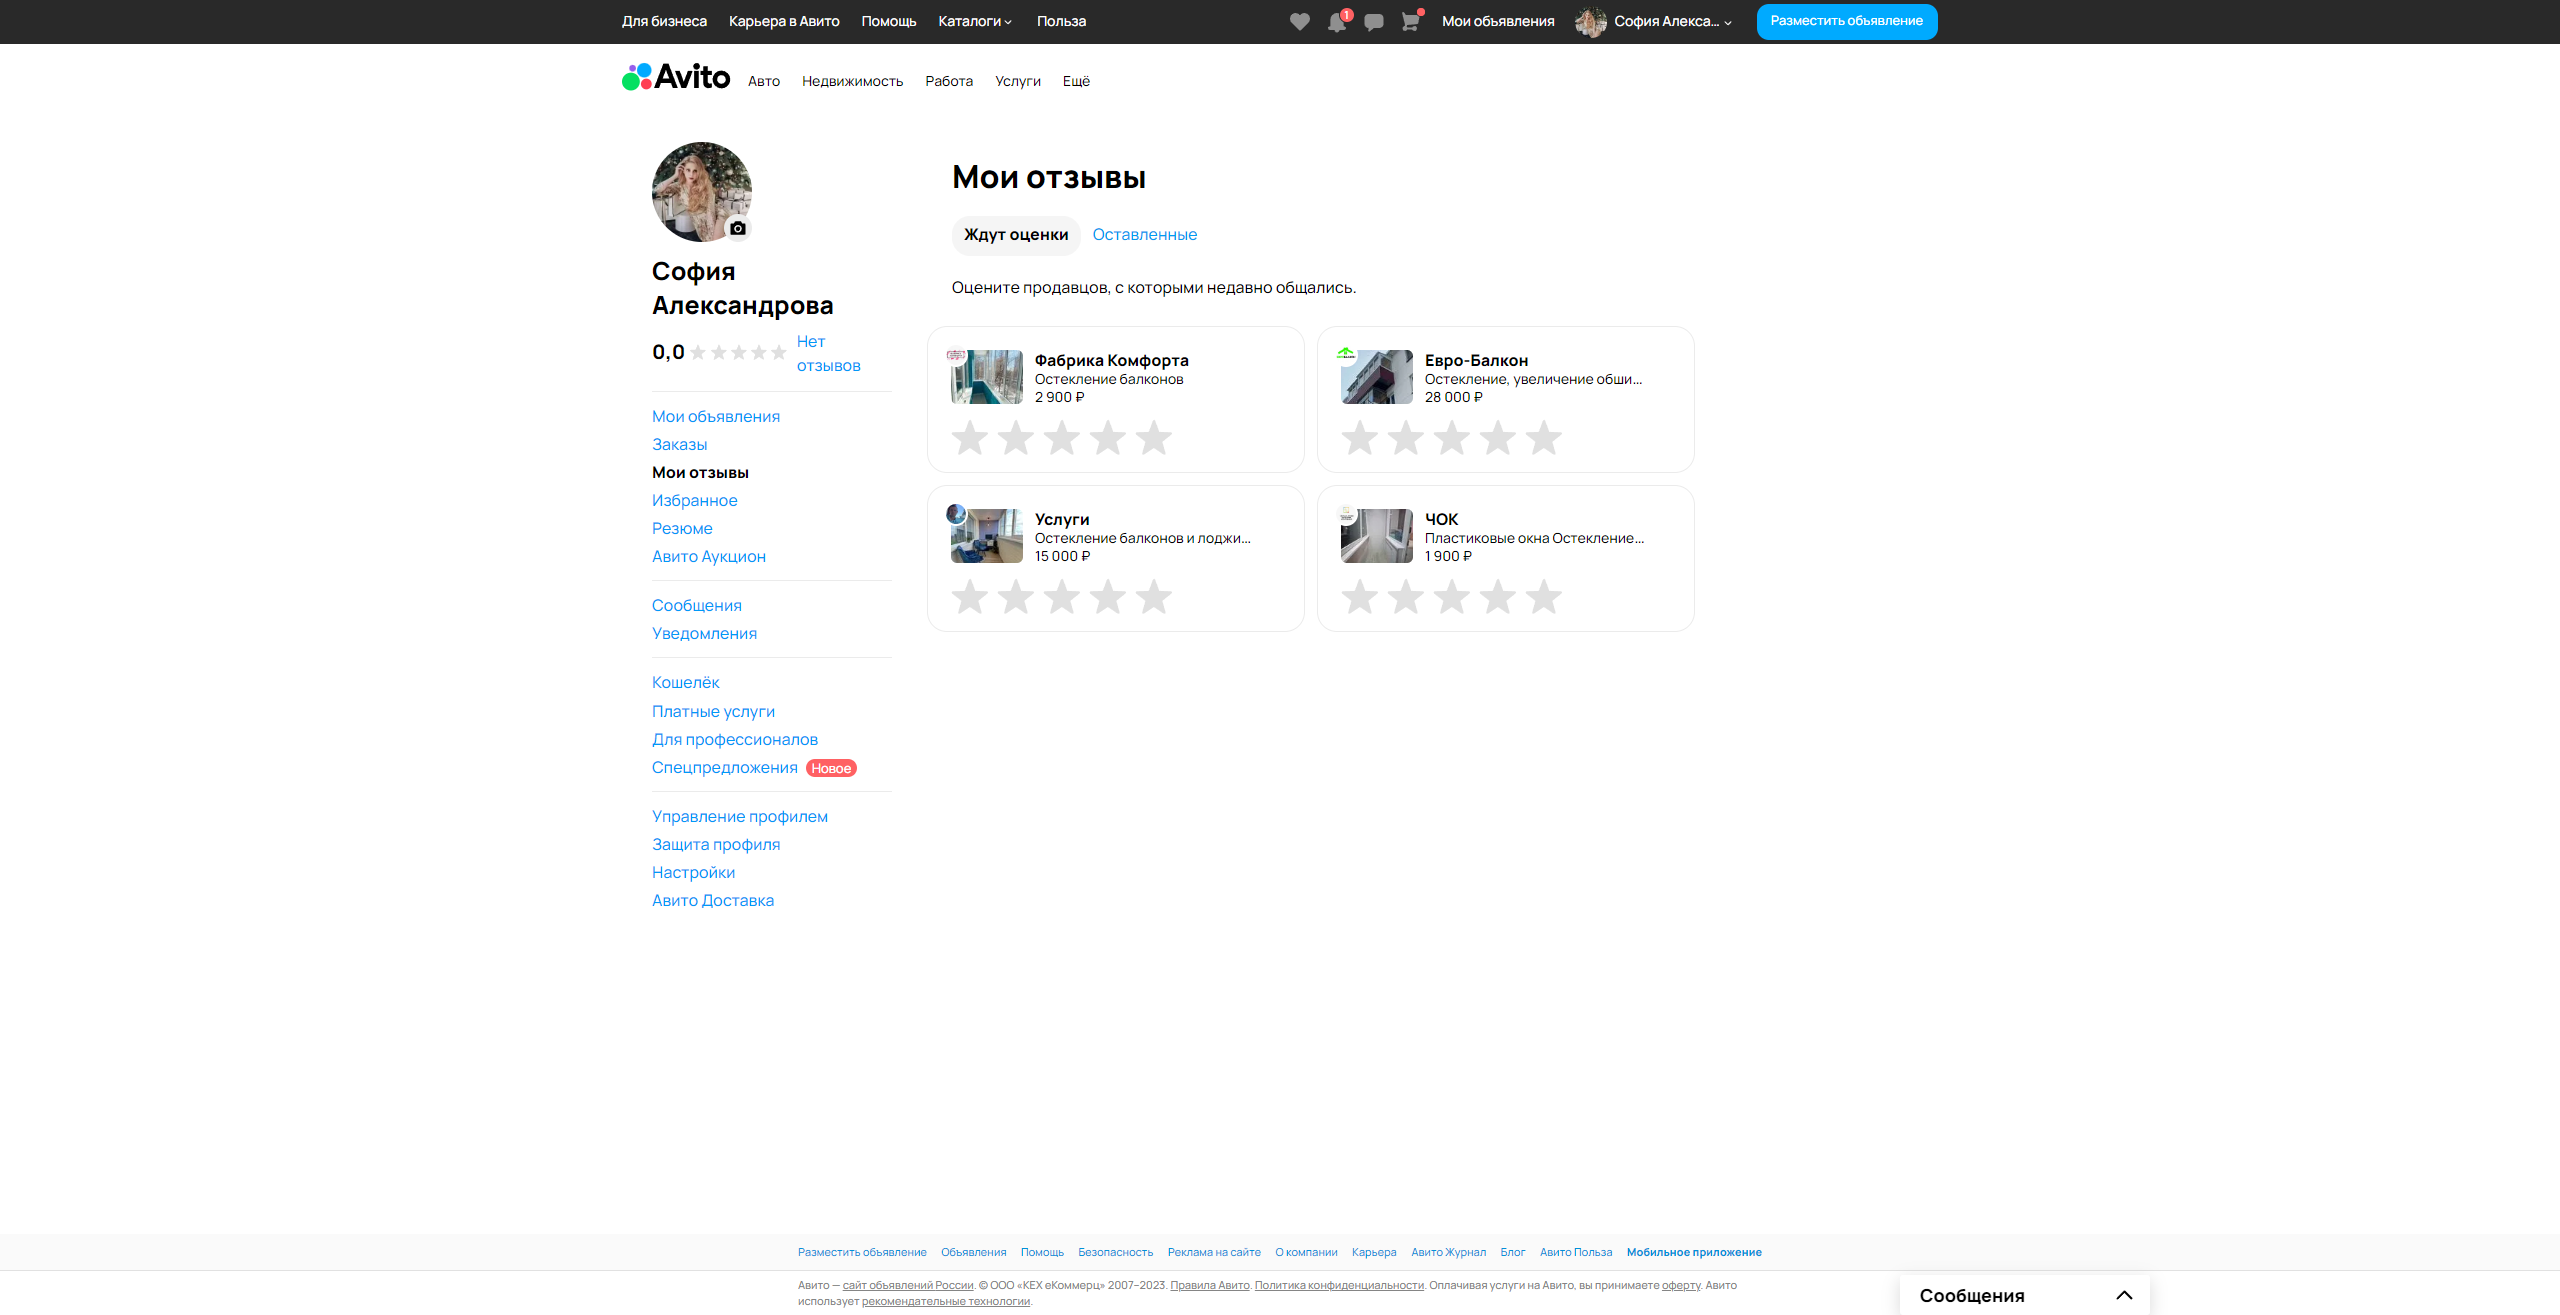Rate Услуги seller with three stars
2560x1315 pixels.
click(x=1062, y=597)
